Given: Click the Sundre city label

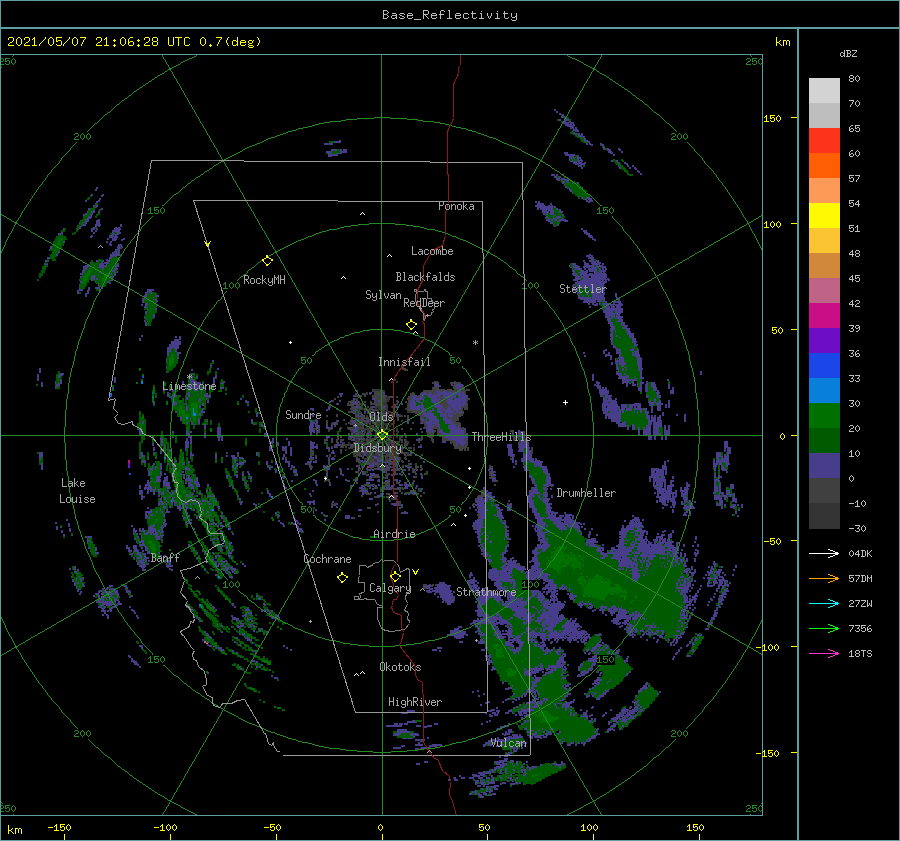Looking at the screenshot, I should coord(303,414).
